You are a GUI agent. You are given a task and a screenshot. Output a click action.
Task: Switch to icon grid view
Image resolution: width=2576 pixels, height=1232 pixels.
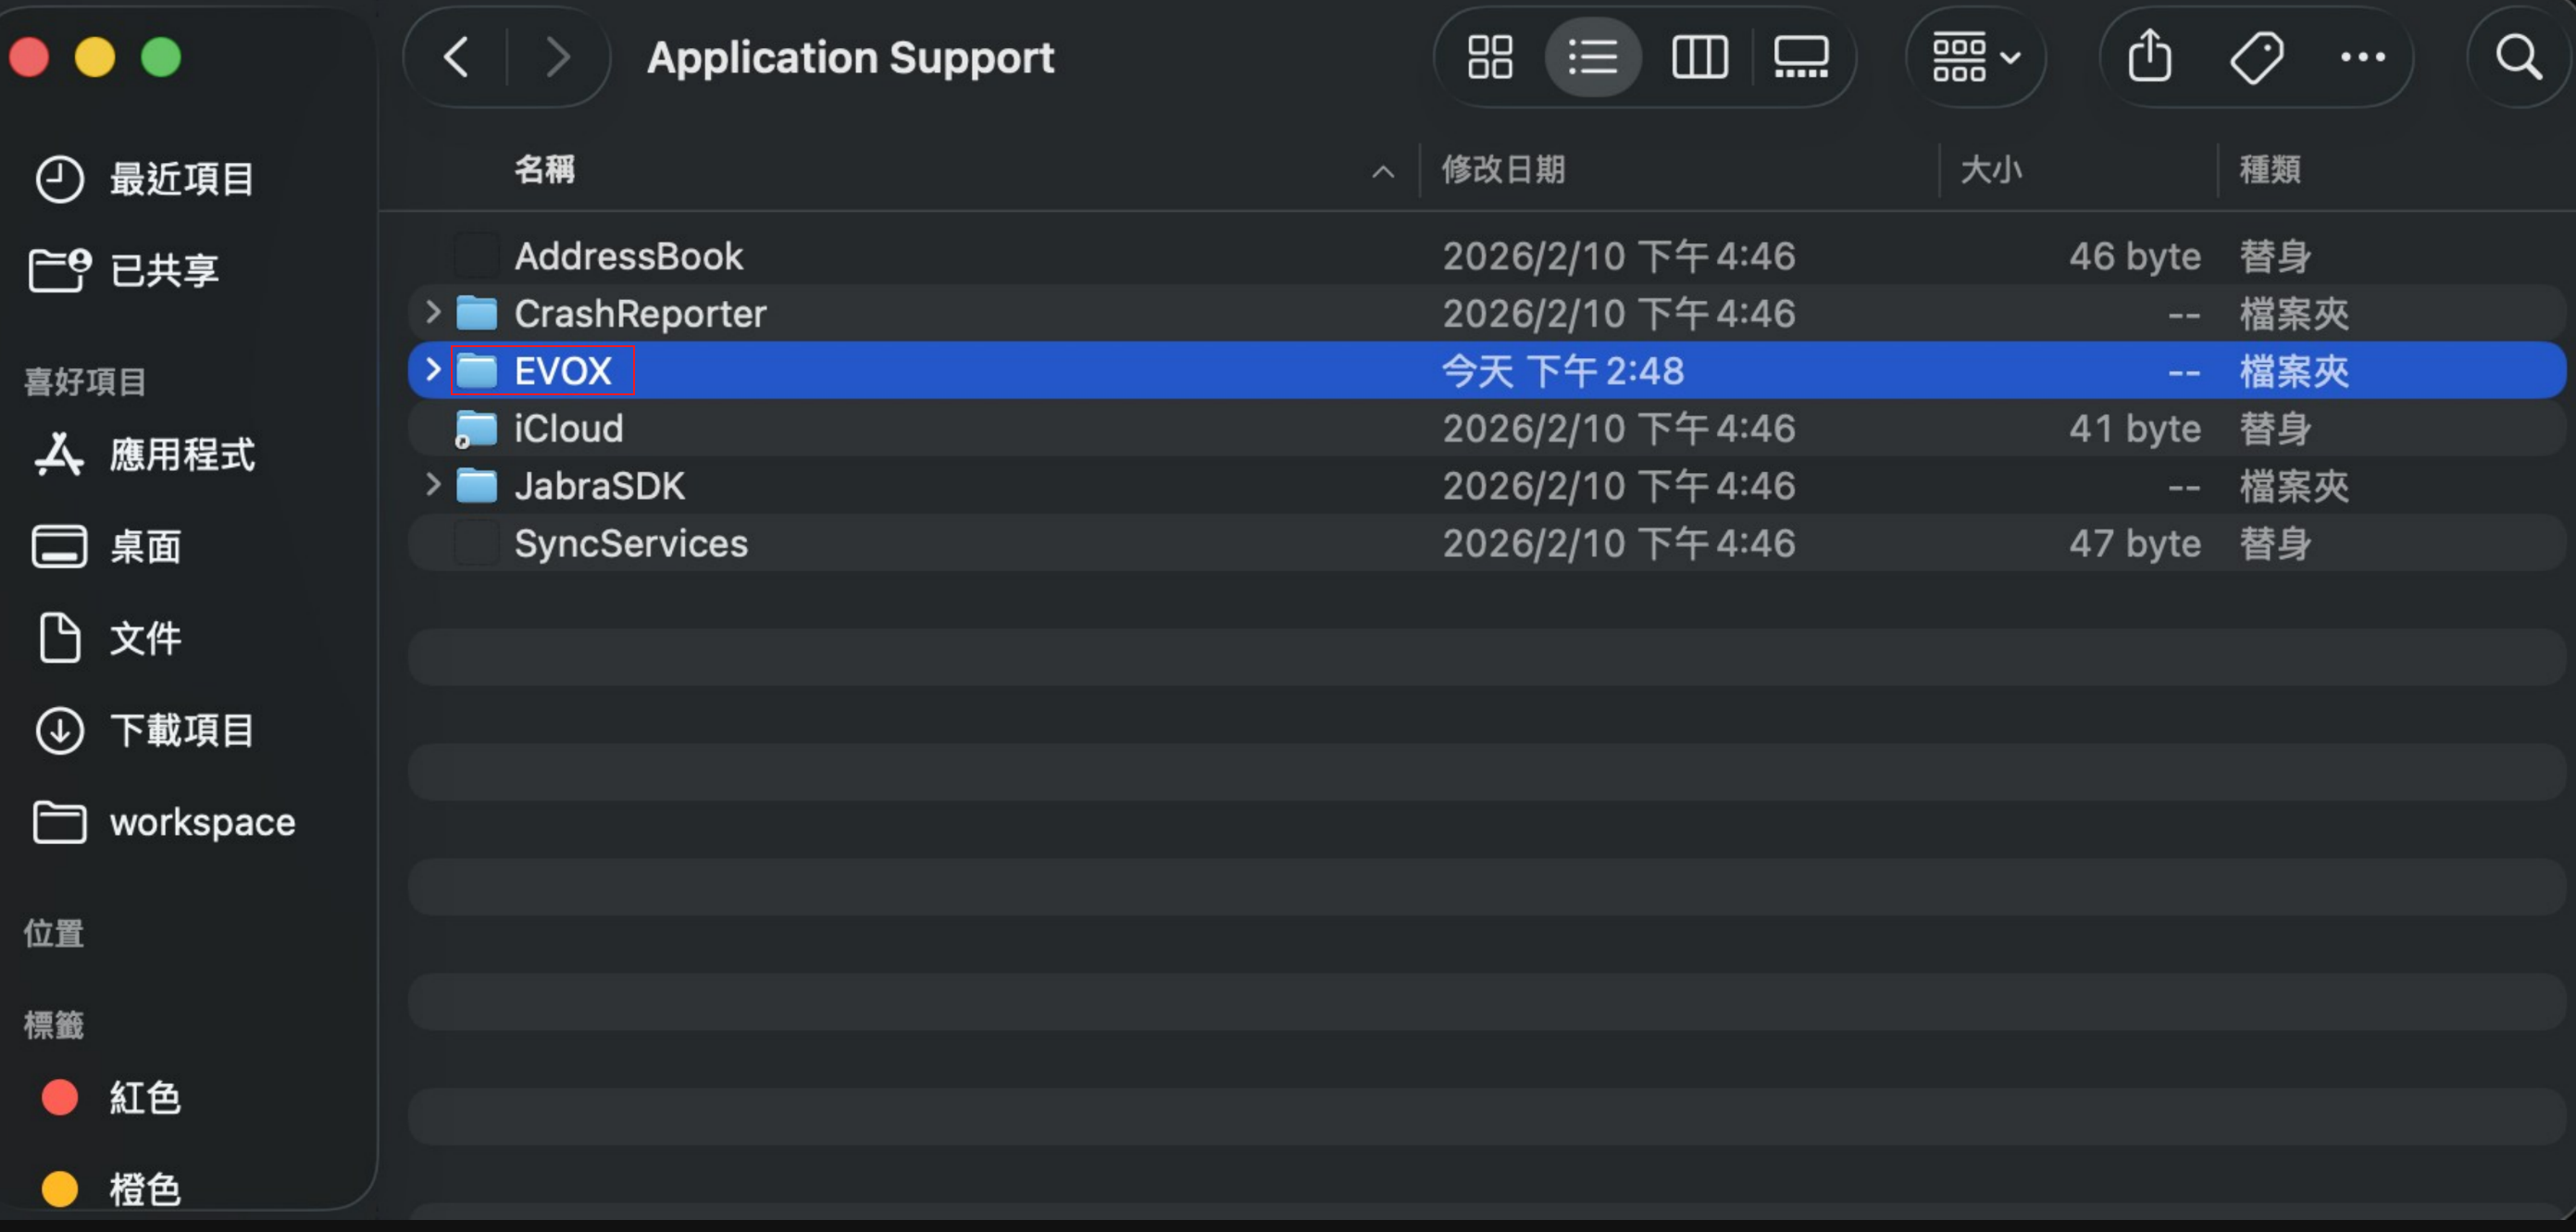[1489, 57]
